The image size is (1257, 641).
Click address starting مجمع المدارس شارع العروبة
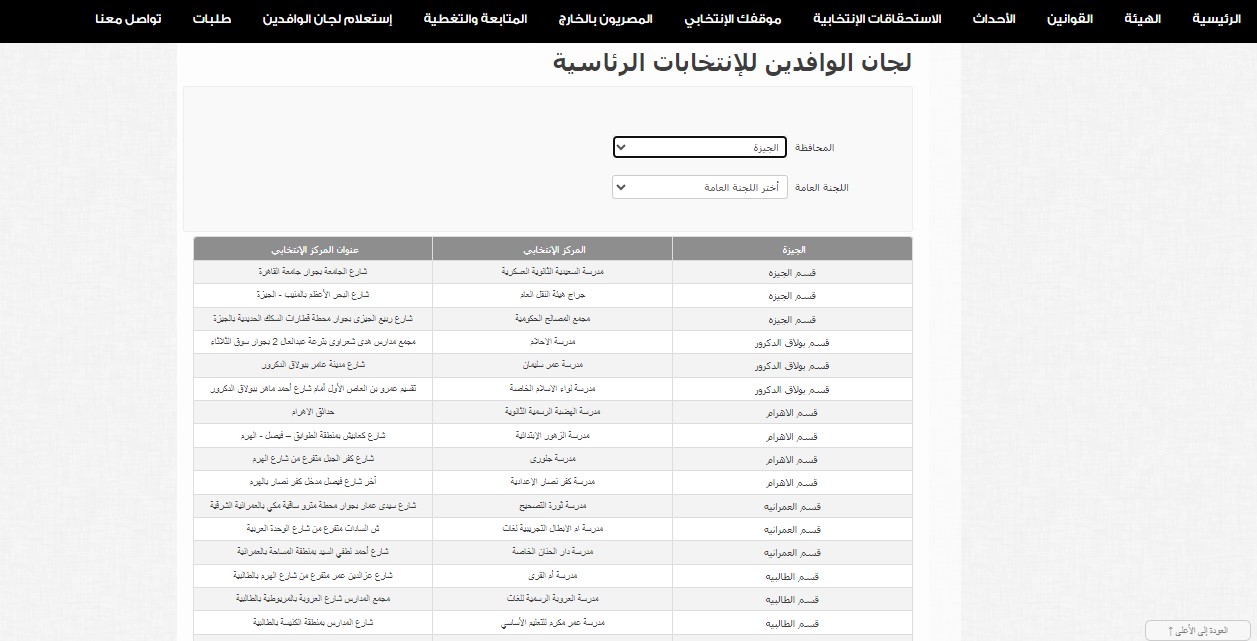[313, 599]
